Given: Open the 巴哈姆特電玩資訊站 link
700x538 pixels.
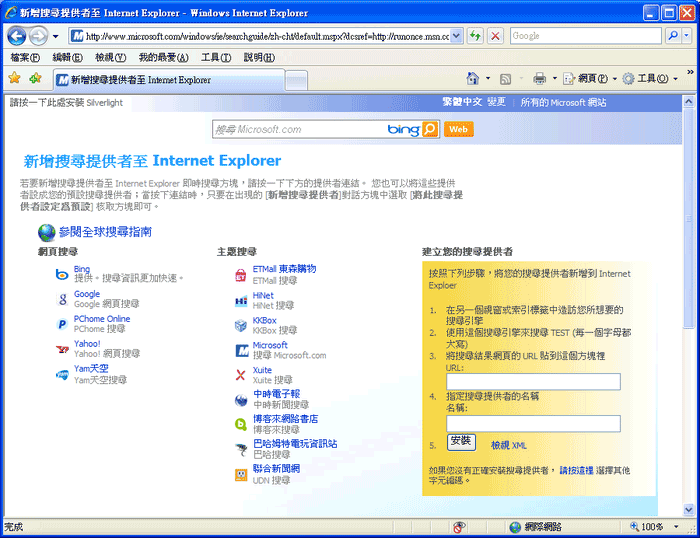Looking at the screenshot, I should [295, 443].
